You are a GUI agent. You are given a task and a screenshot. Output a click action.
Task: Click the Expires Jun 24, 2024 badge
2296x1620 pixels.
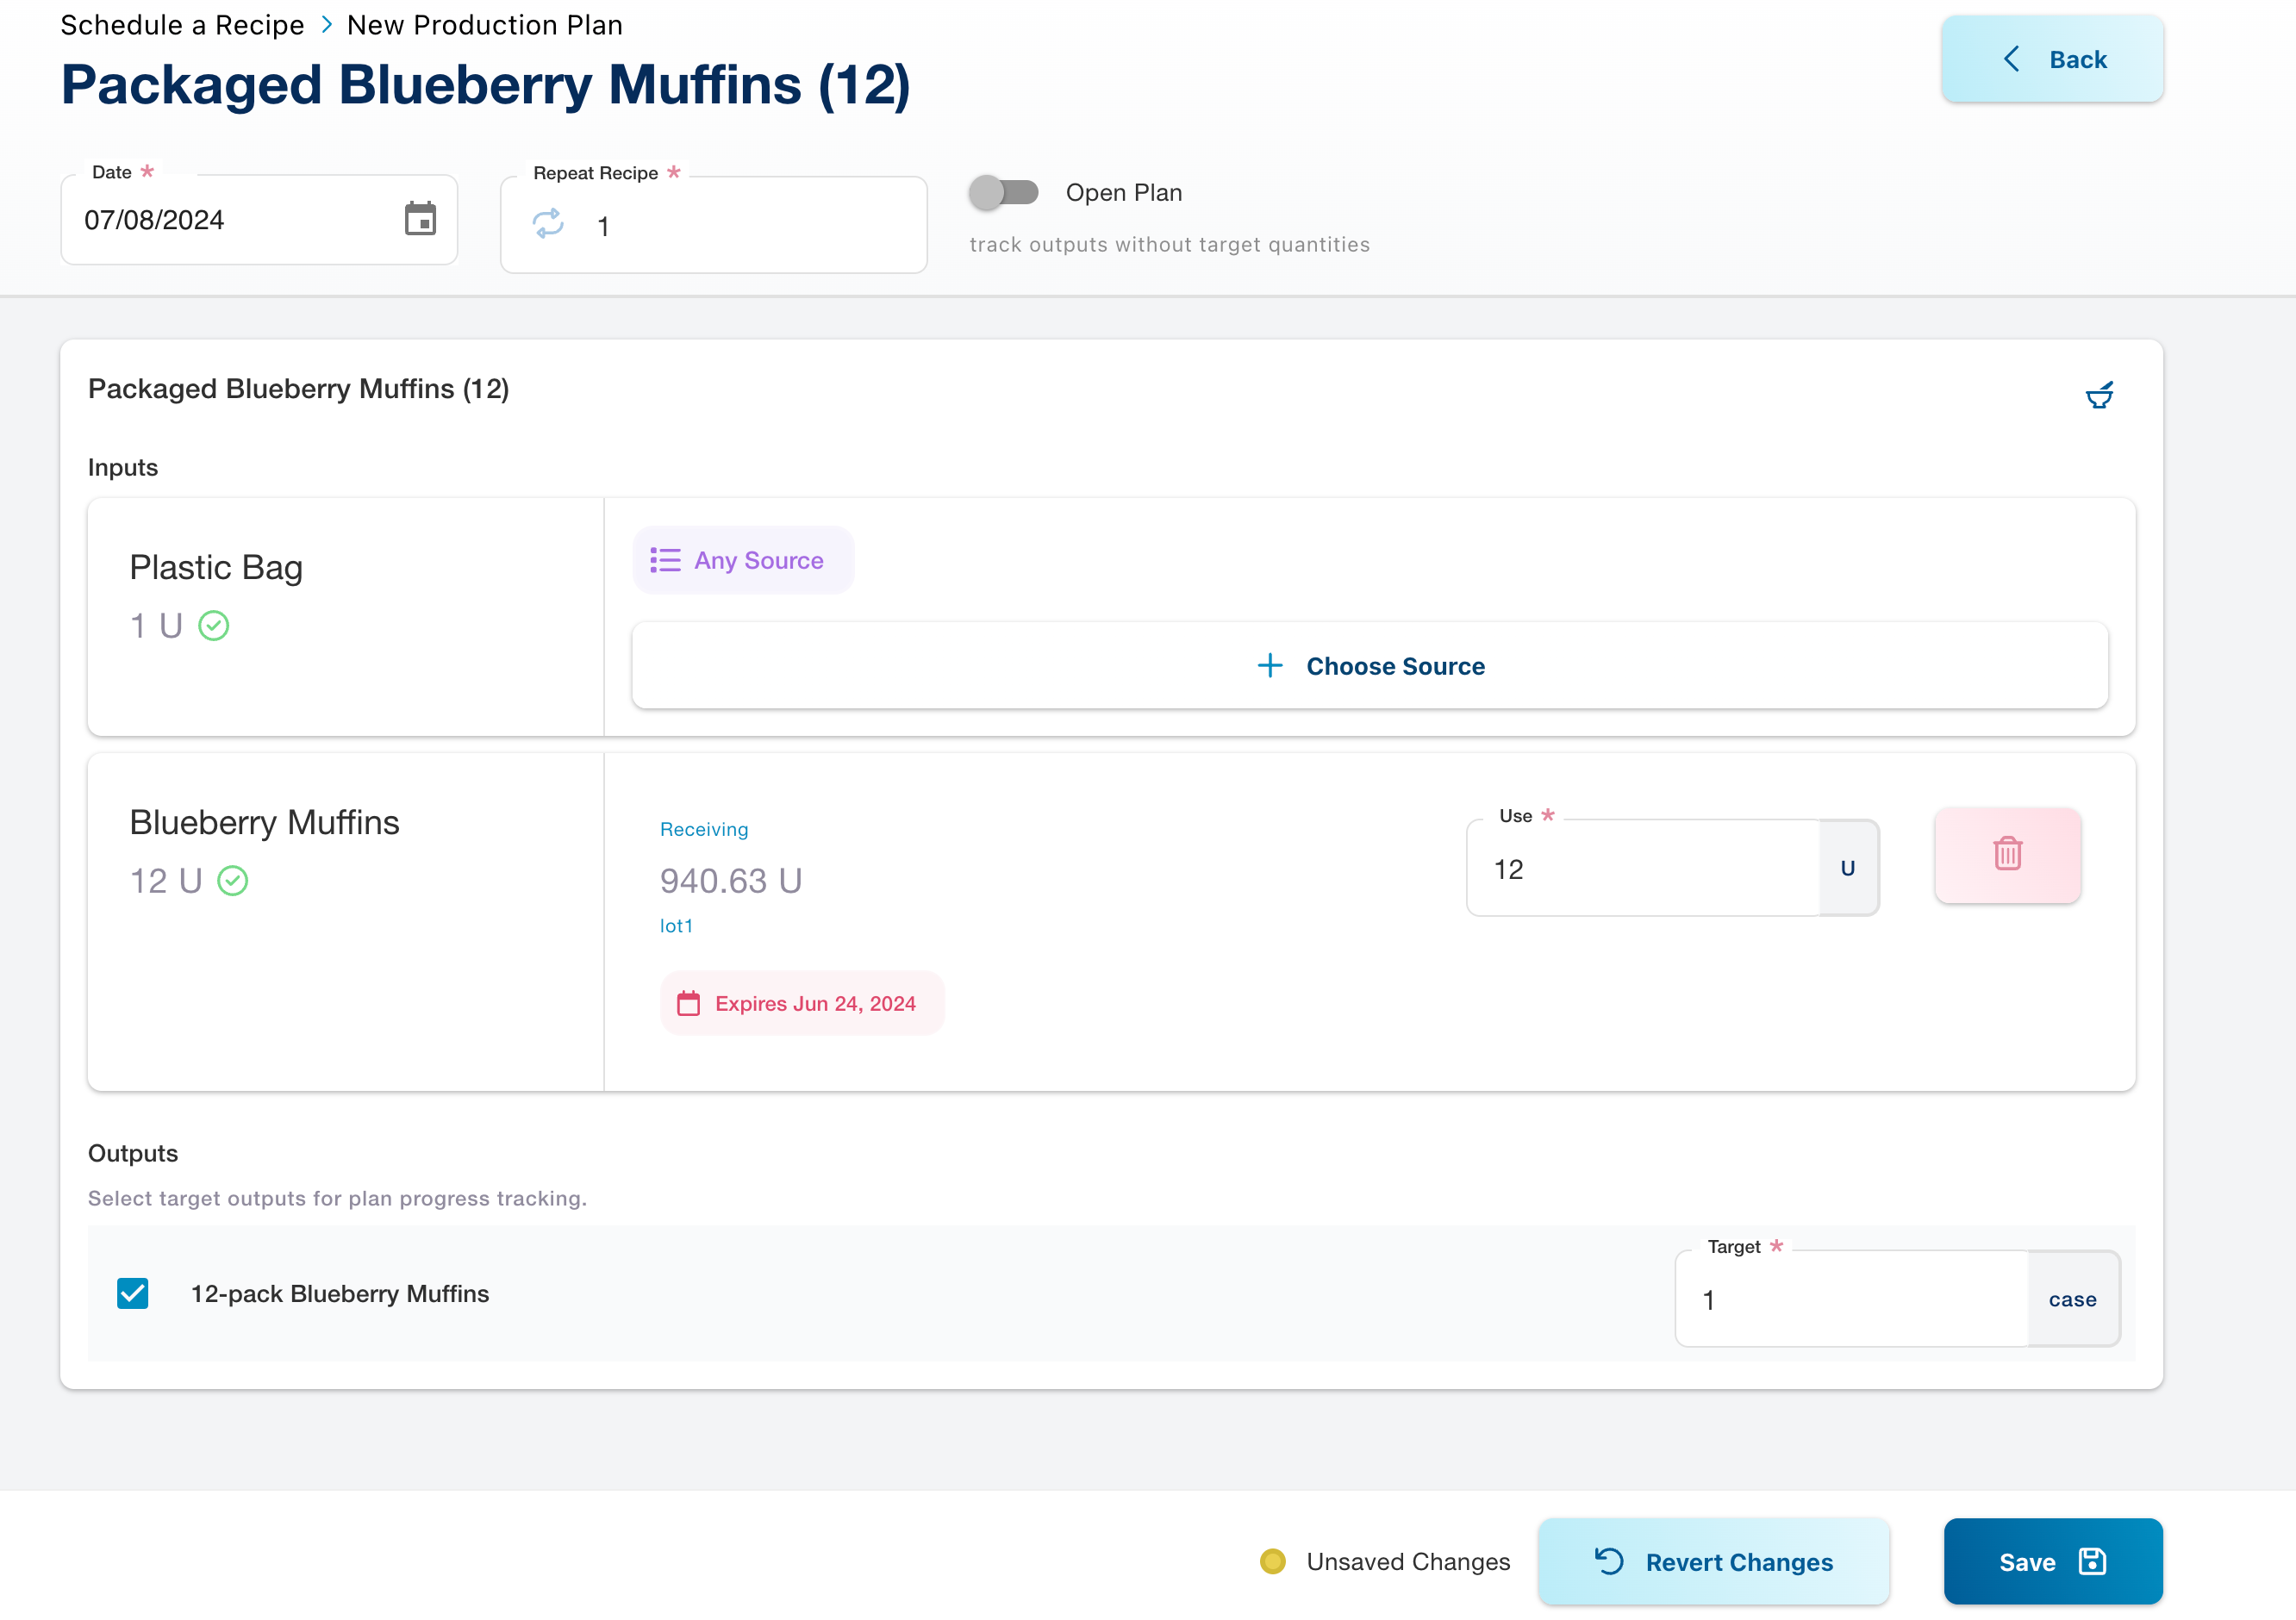pyautogui.click(x=802, y=1003)
